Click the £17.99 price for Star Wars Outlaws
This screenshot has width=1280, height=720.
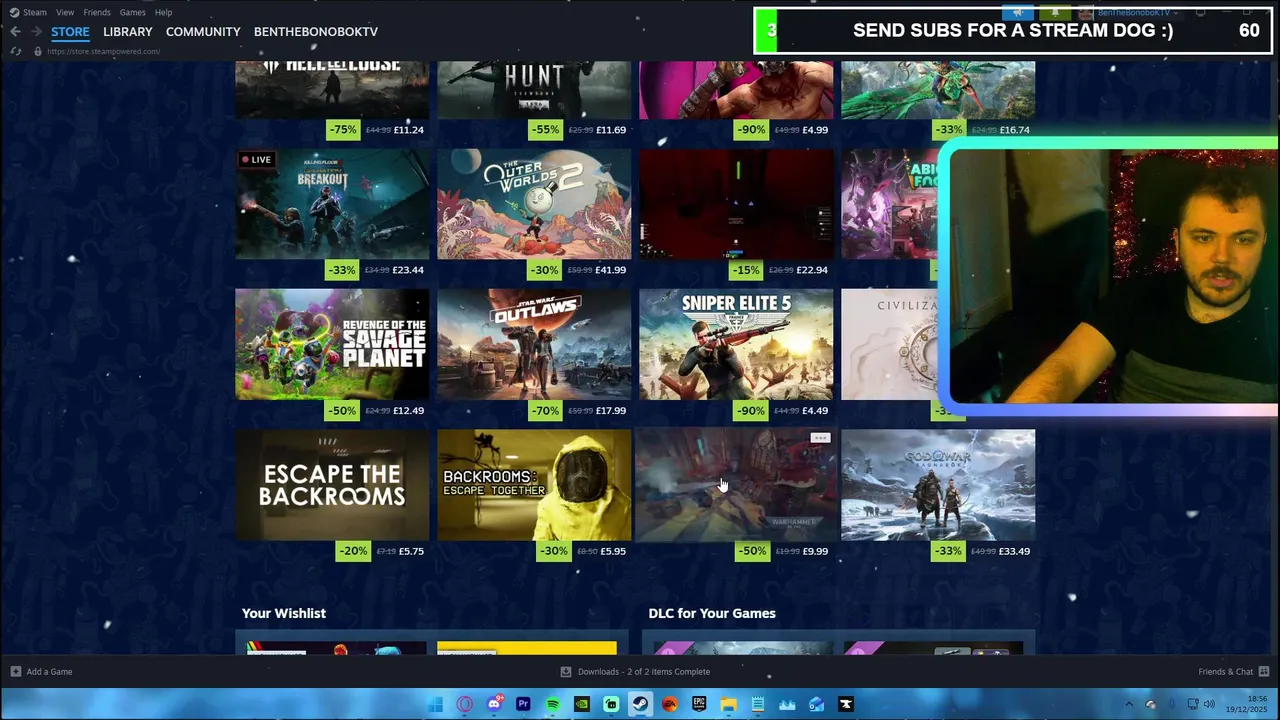pos(610,410)
